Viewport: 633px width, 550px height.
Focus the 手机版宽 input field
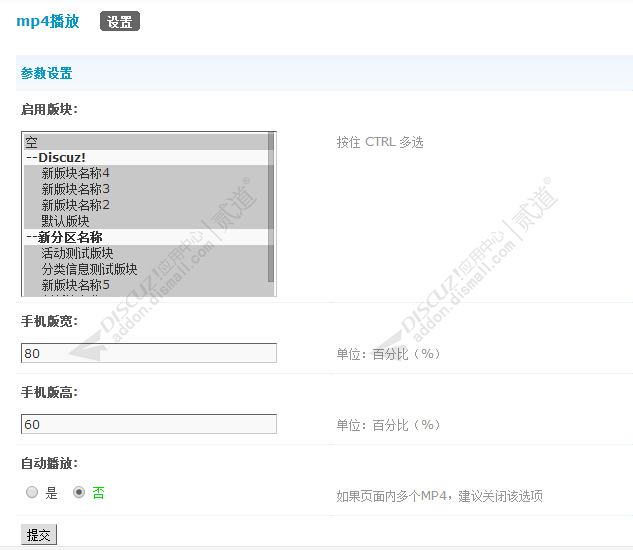pyautogui.click(x=149, y=353)
